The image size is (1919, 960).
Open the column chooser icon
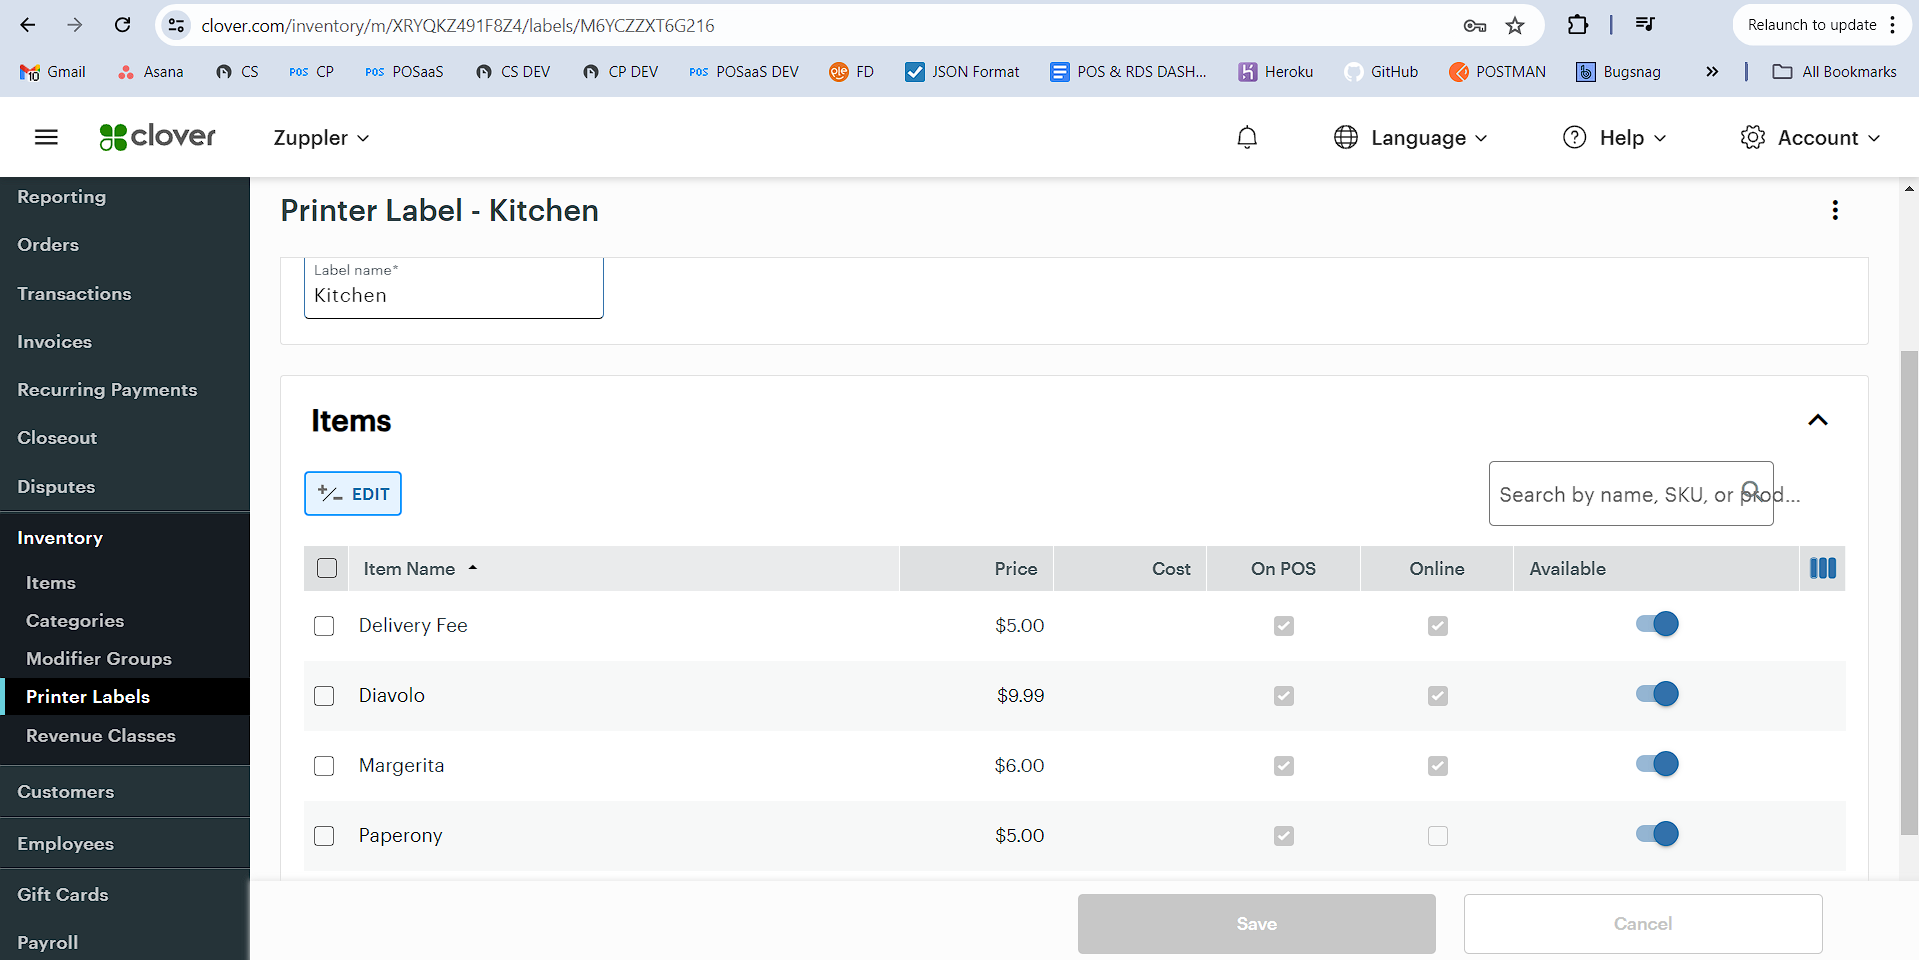1823,568
